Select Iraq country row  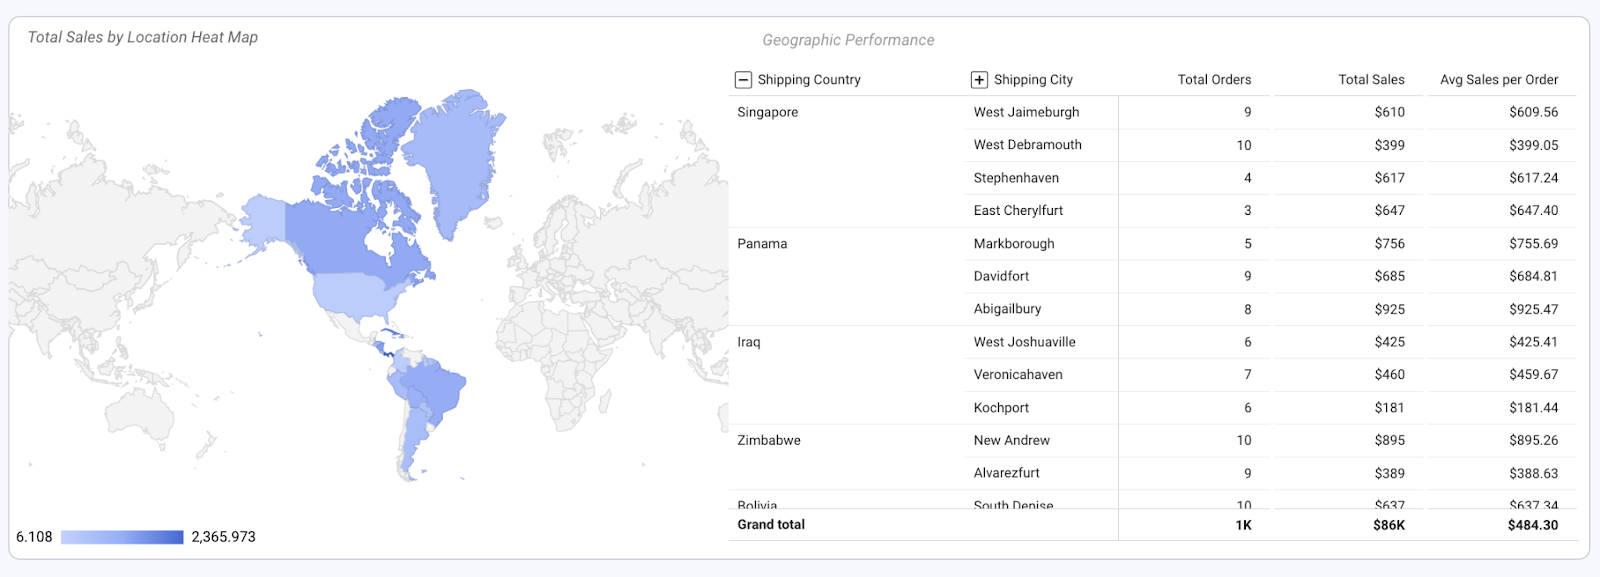749,342
